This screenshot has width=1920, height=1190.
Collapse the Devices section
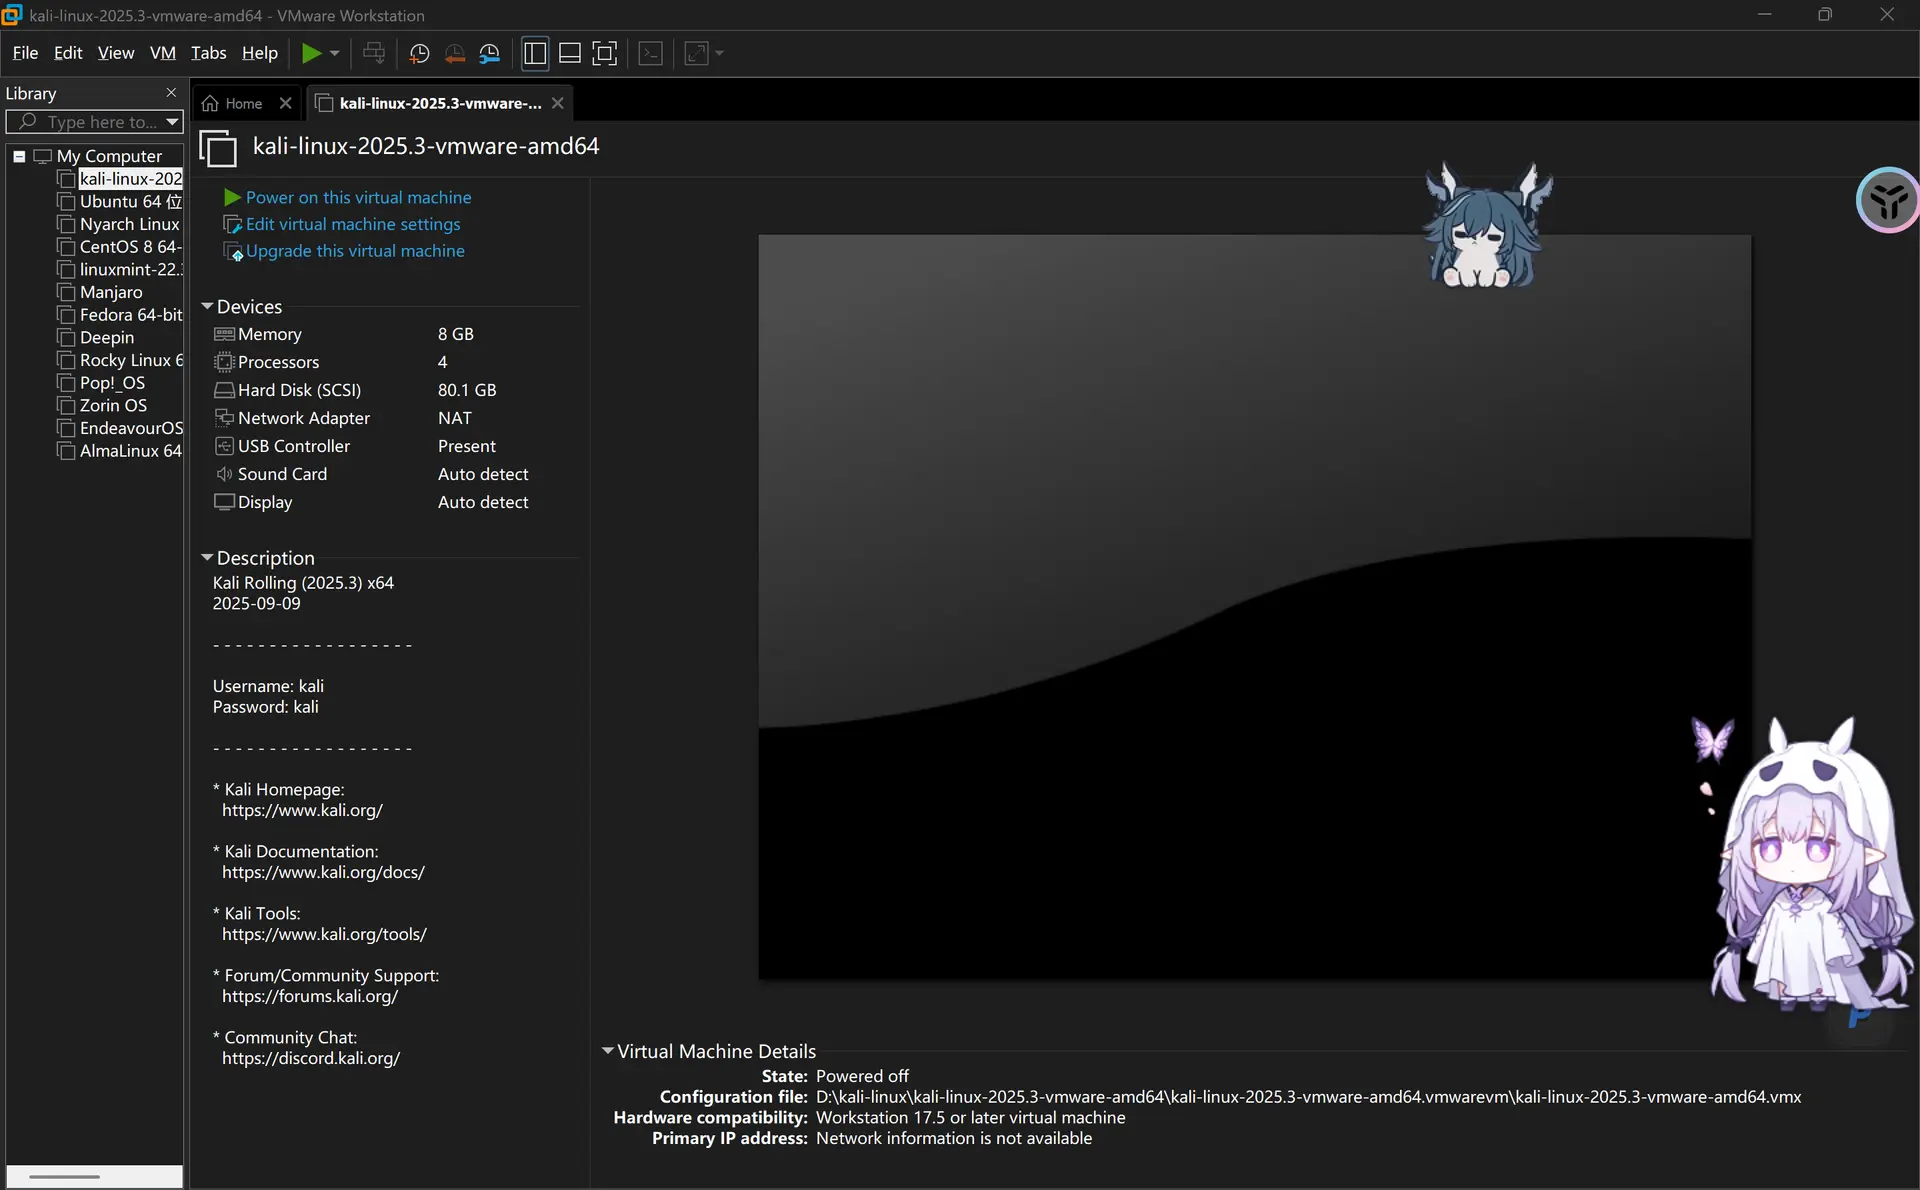click(x=207, y=306)
